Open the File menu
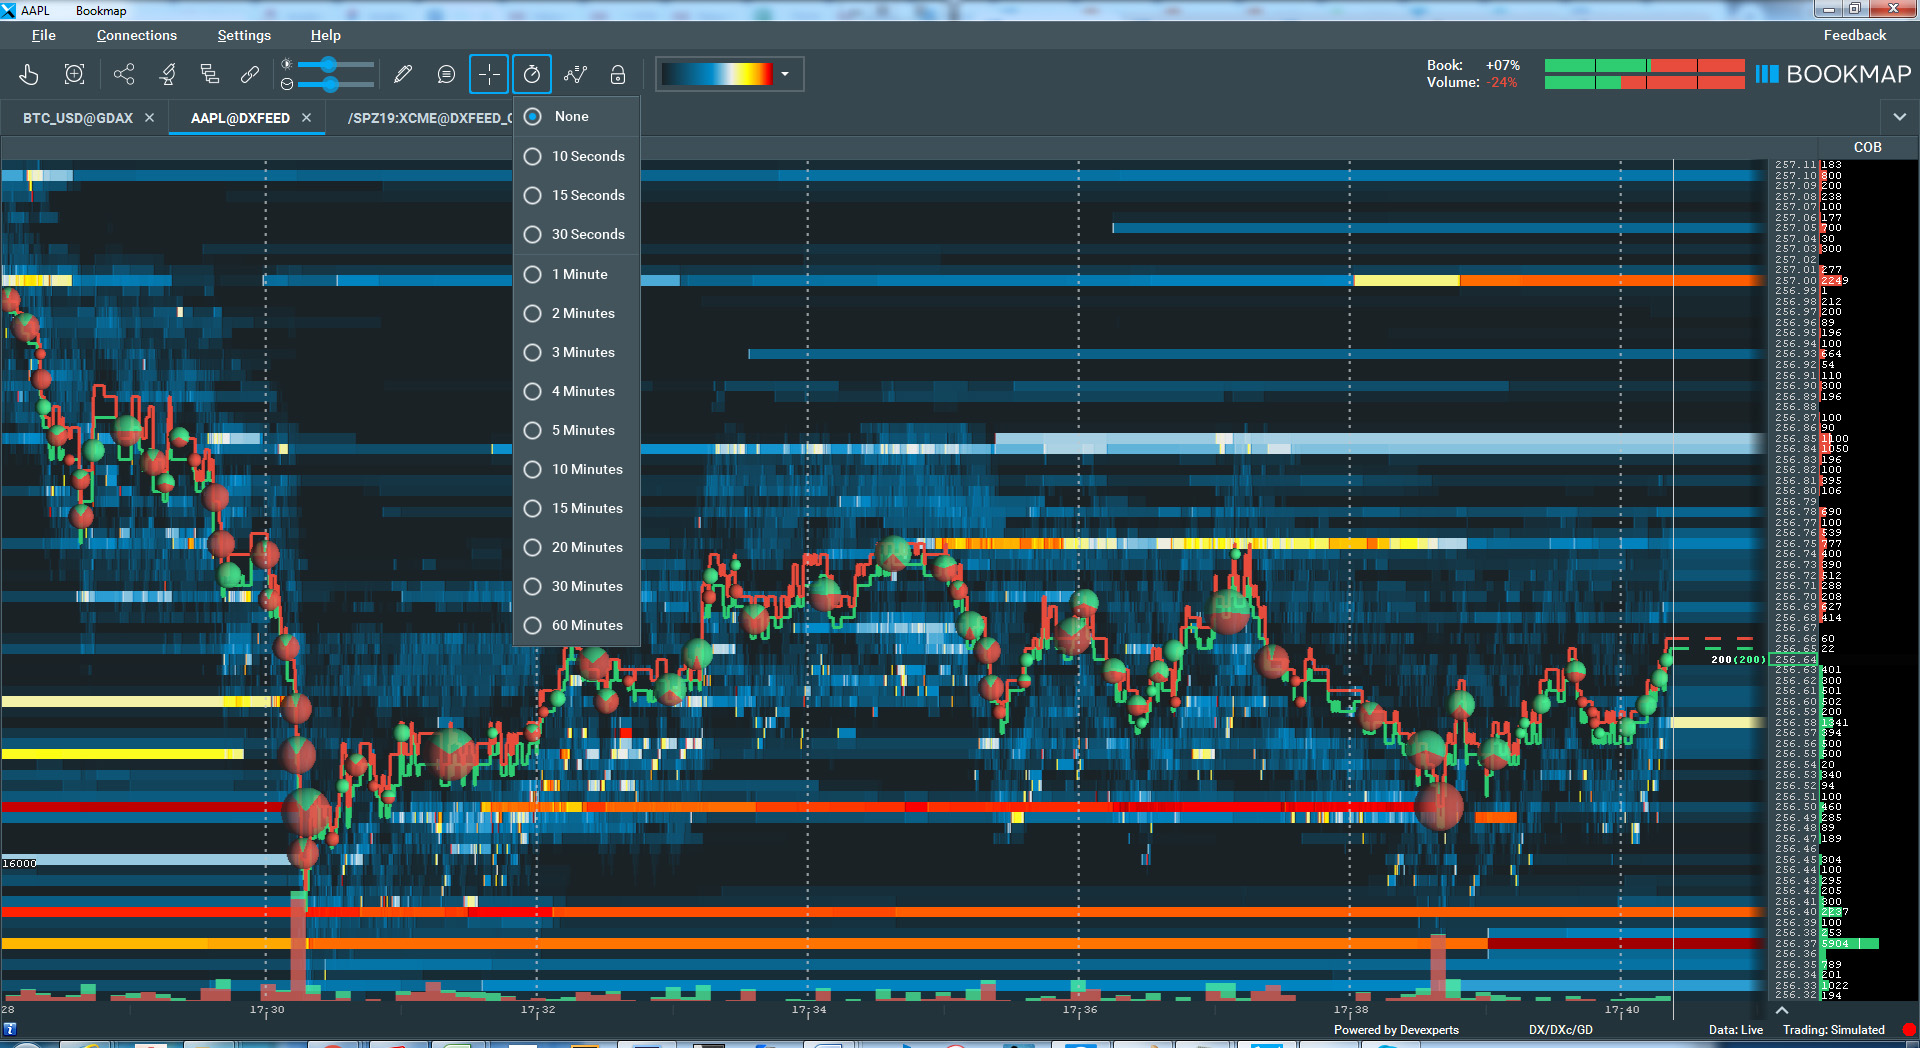Screen dimensions: 1920x1048 point(44,35)
